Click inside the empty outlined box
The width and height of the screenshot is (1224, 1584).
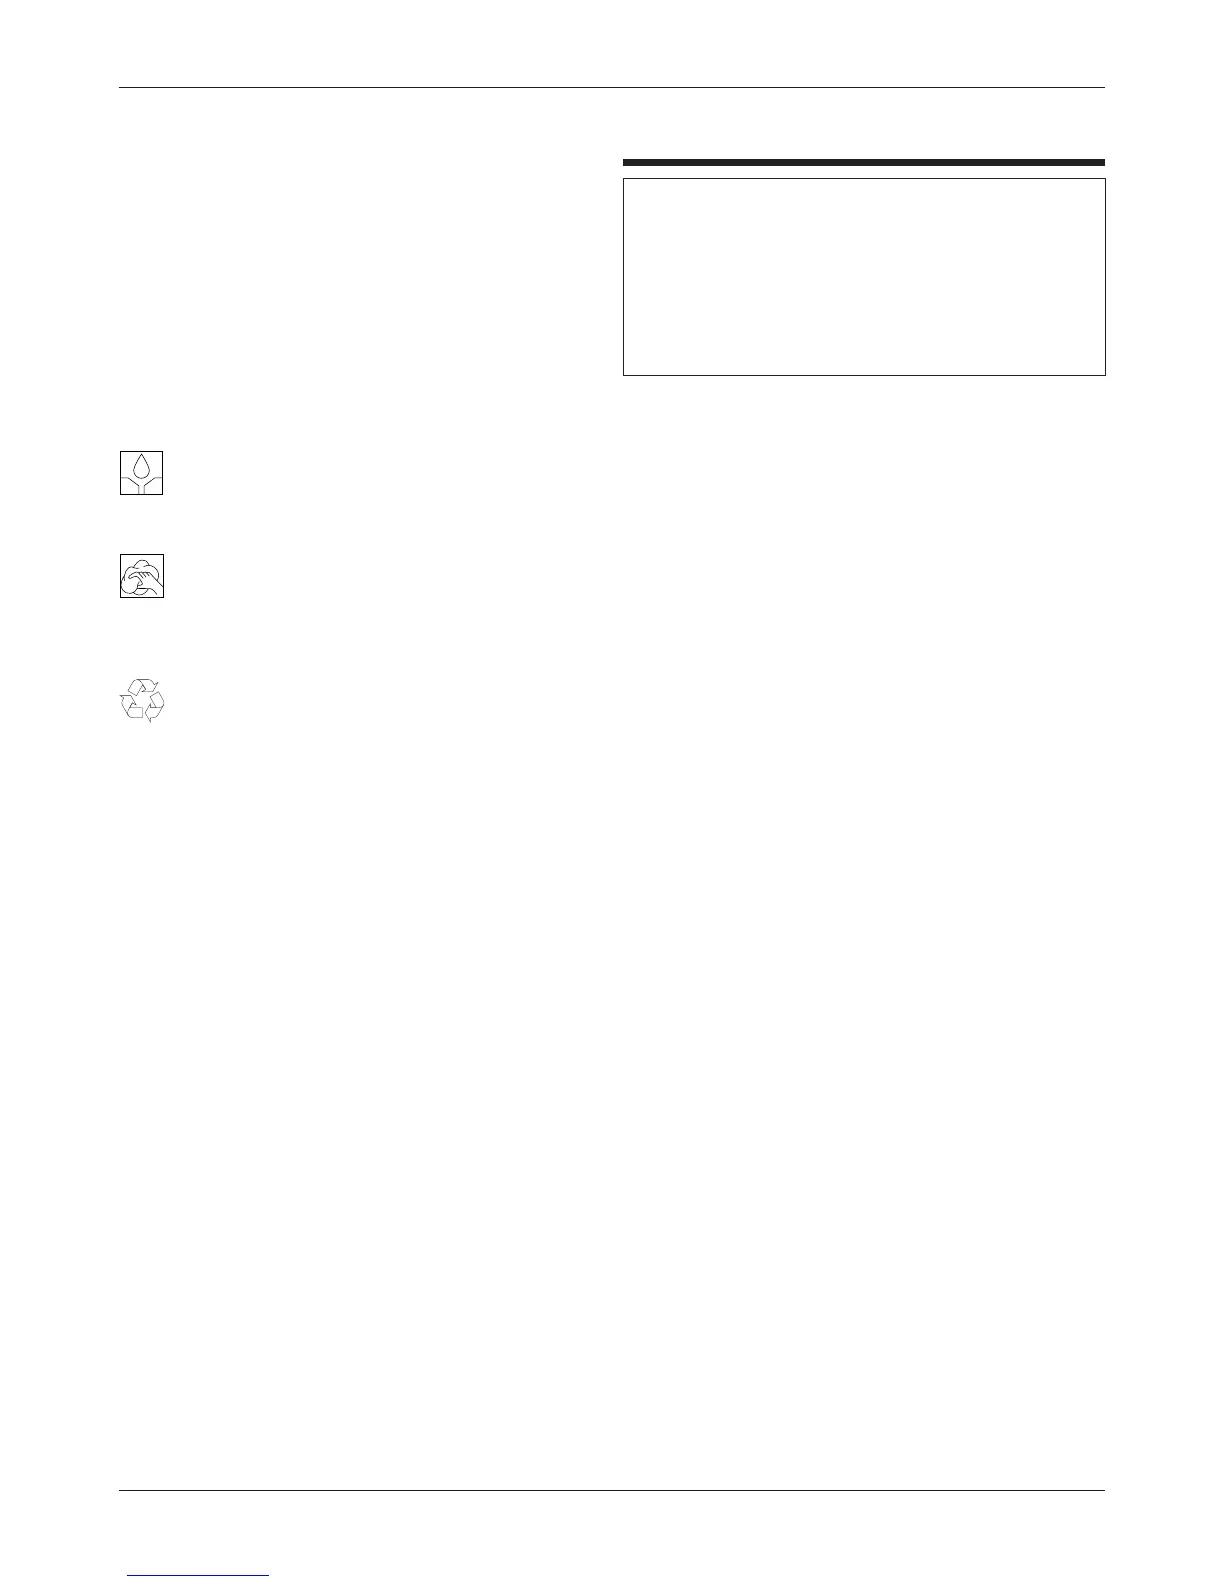click(864, 277)
